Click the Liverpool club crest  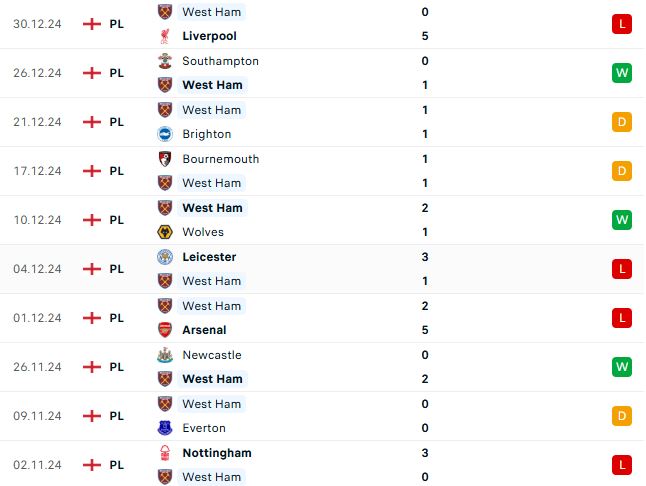pyautogui.click(x=165, y=36)
